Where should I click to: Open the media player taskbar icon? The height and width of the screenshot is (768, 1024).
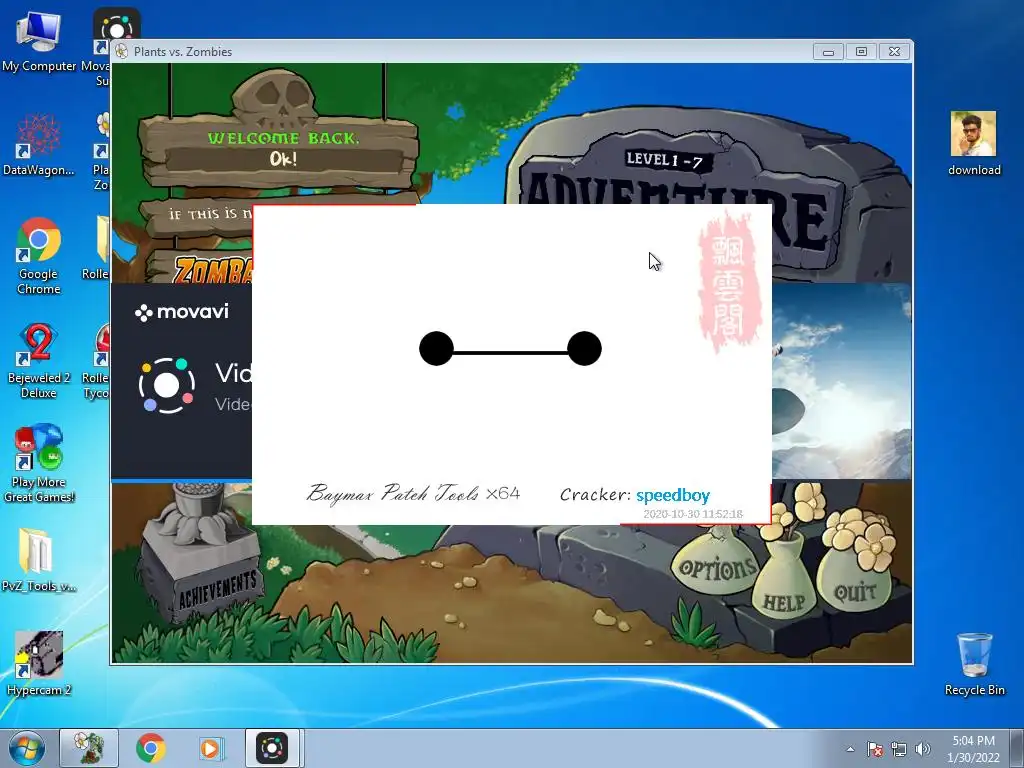tap(211, 748)
